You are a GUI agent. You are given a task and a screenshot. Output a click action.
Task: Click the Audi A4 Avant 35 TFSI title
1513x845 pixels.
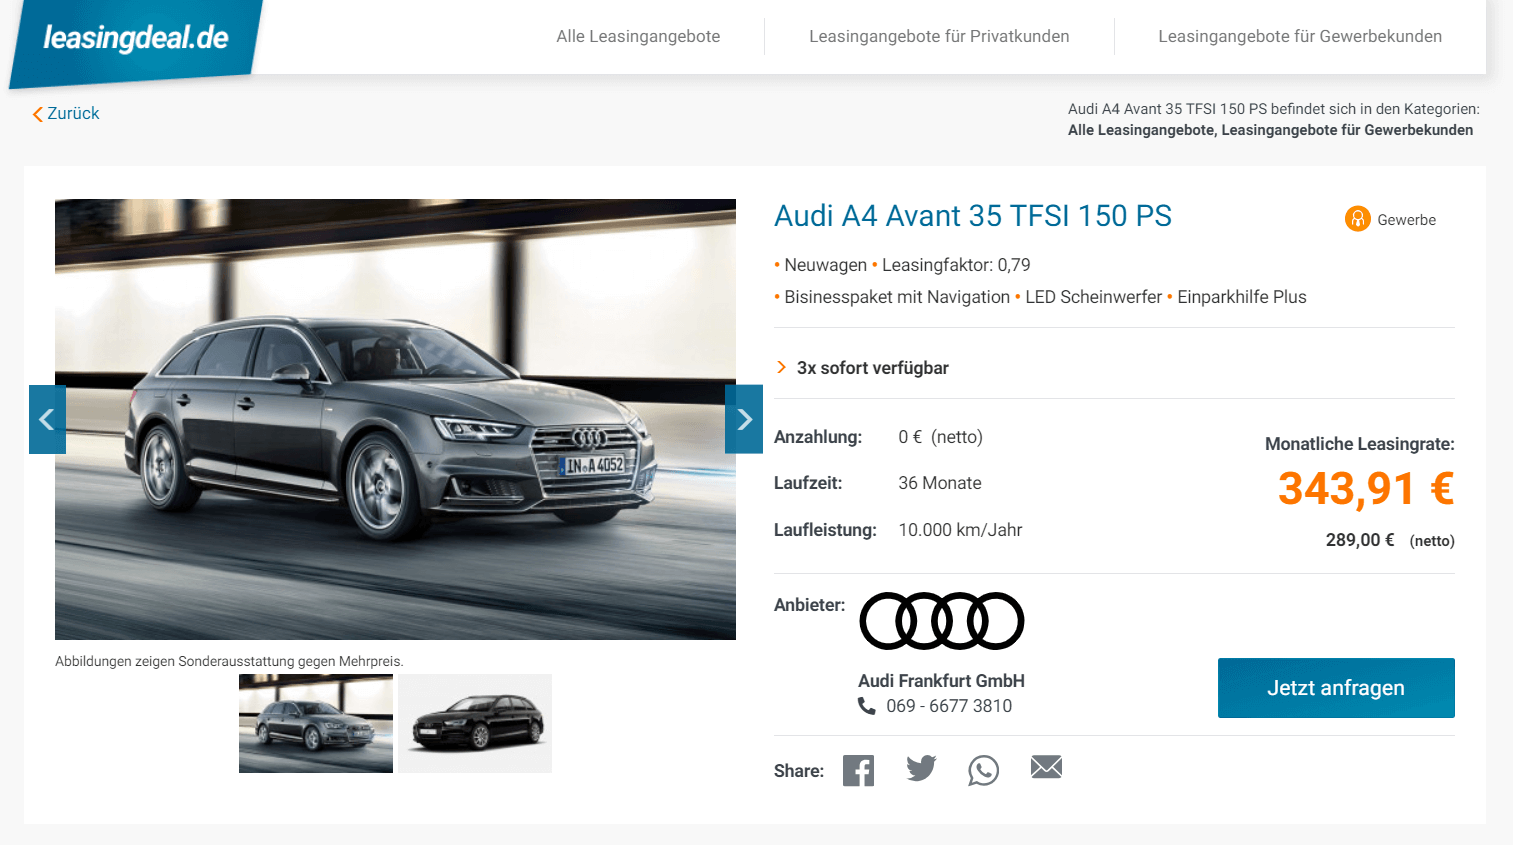[973, 216]
